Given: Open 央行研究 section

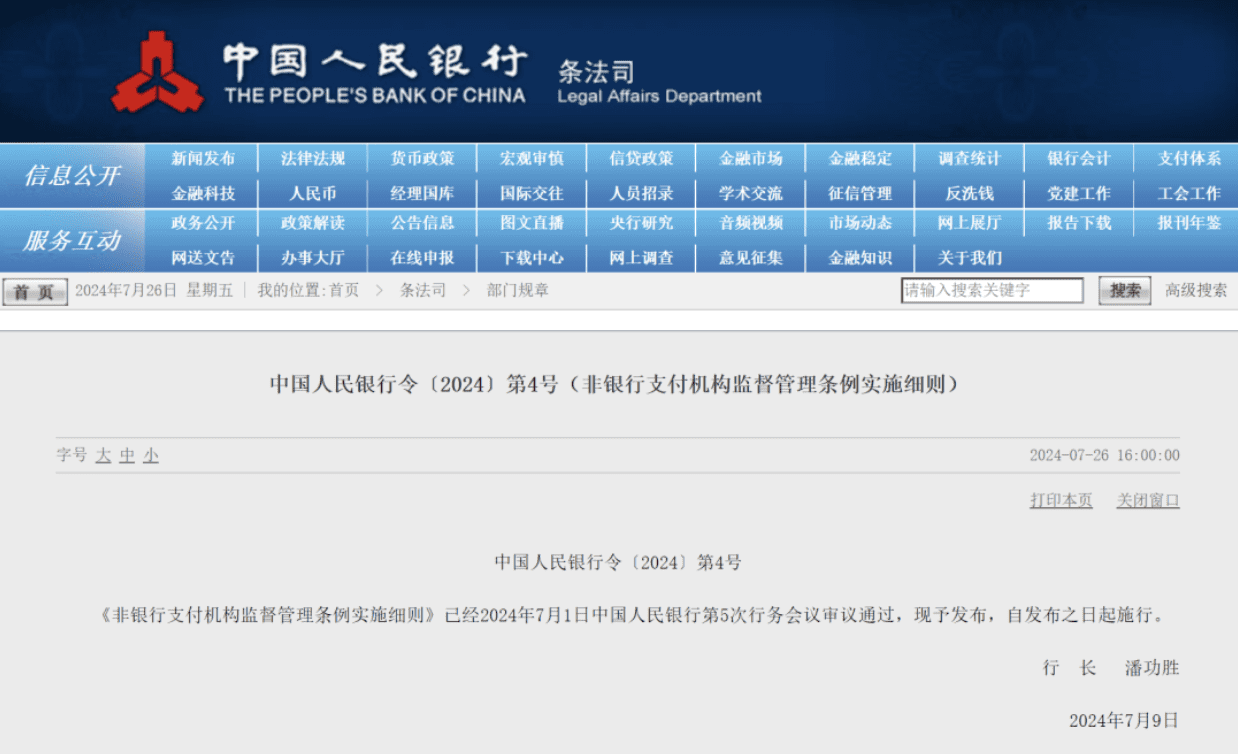Looking at the screenshot, I should [x=641, y=223].
